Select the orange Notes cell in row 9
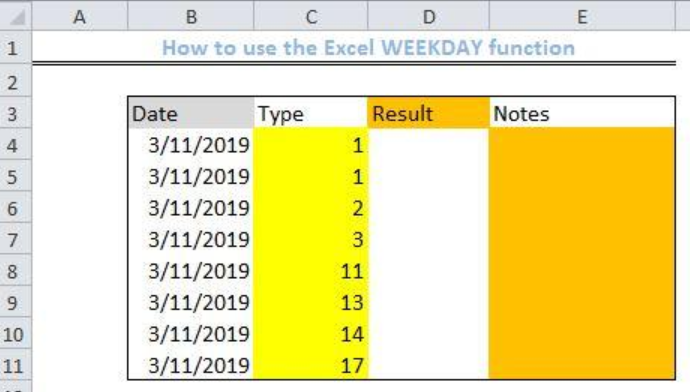Screen dimensions: 690x392 pyautogui.click(x=582, y=302)
